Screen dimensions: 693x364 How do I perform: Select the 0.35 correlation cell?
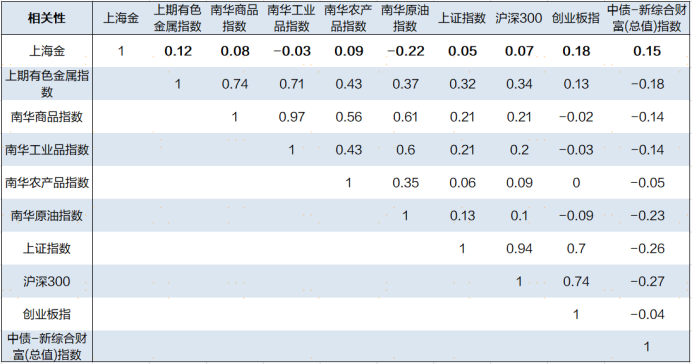click(405, 182)
